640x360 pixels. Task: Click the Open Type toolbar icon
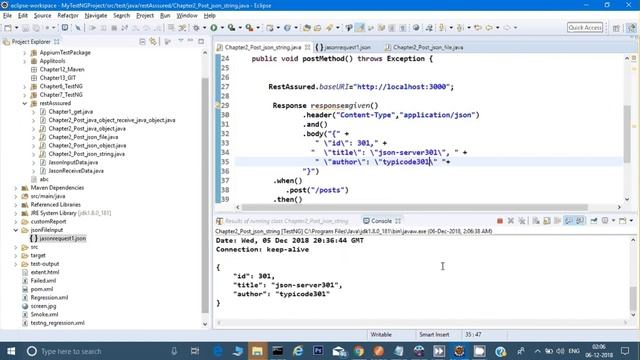(x=306, y=28)
